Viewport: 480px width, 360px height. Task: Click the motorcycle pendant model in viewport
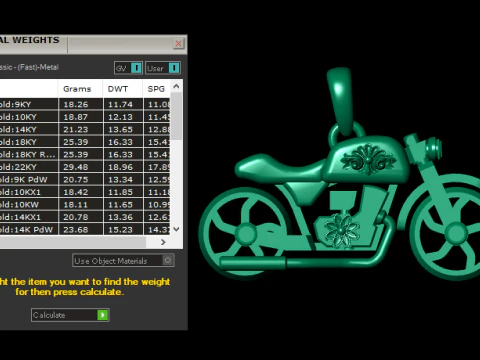(339, 174)
